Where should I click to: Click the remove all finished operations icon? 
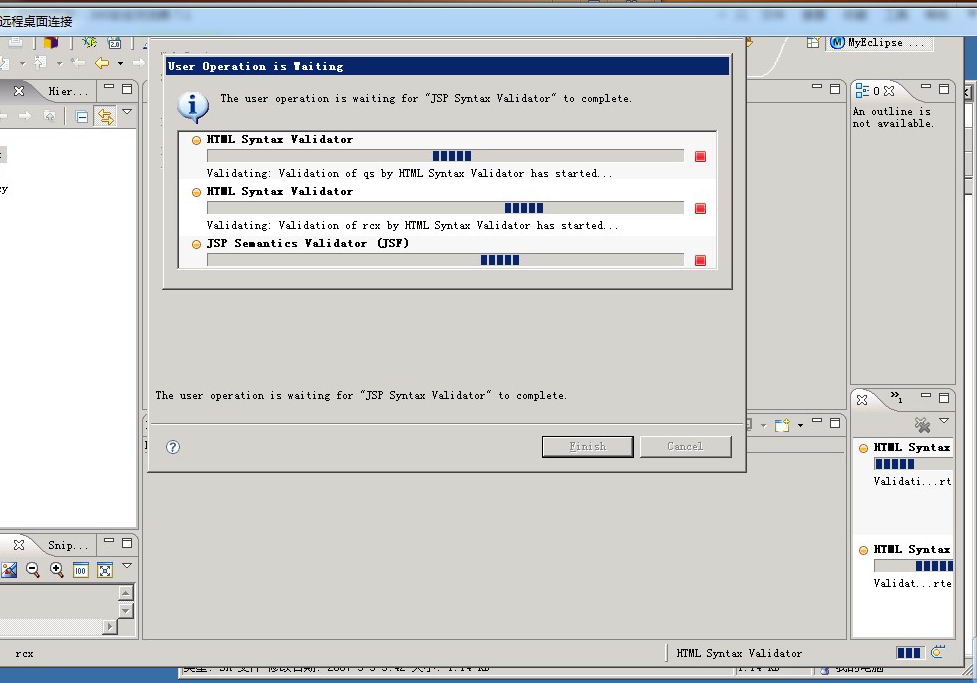point(922,425)
